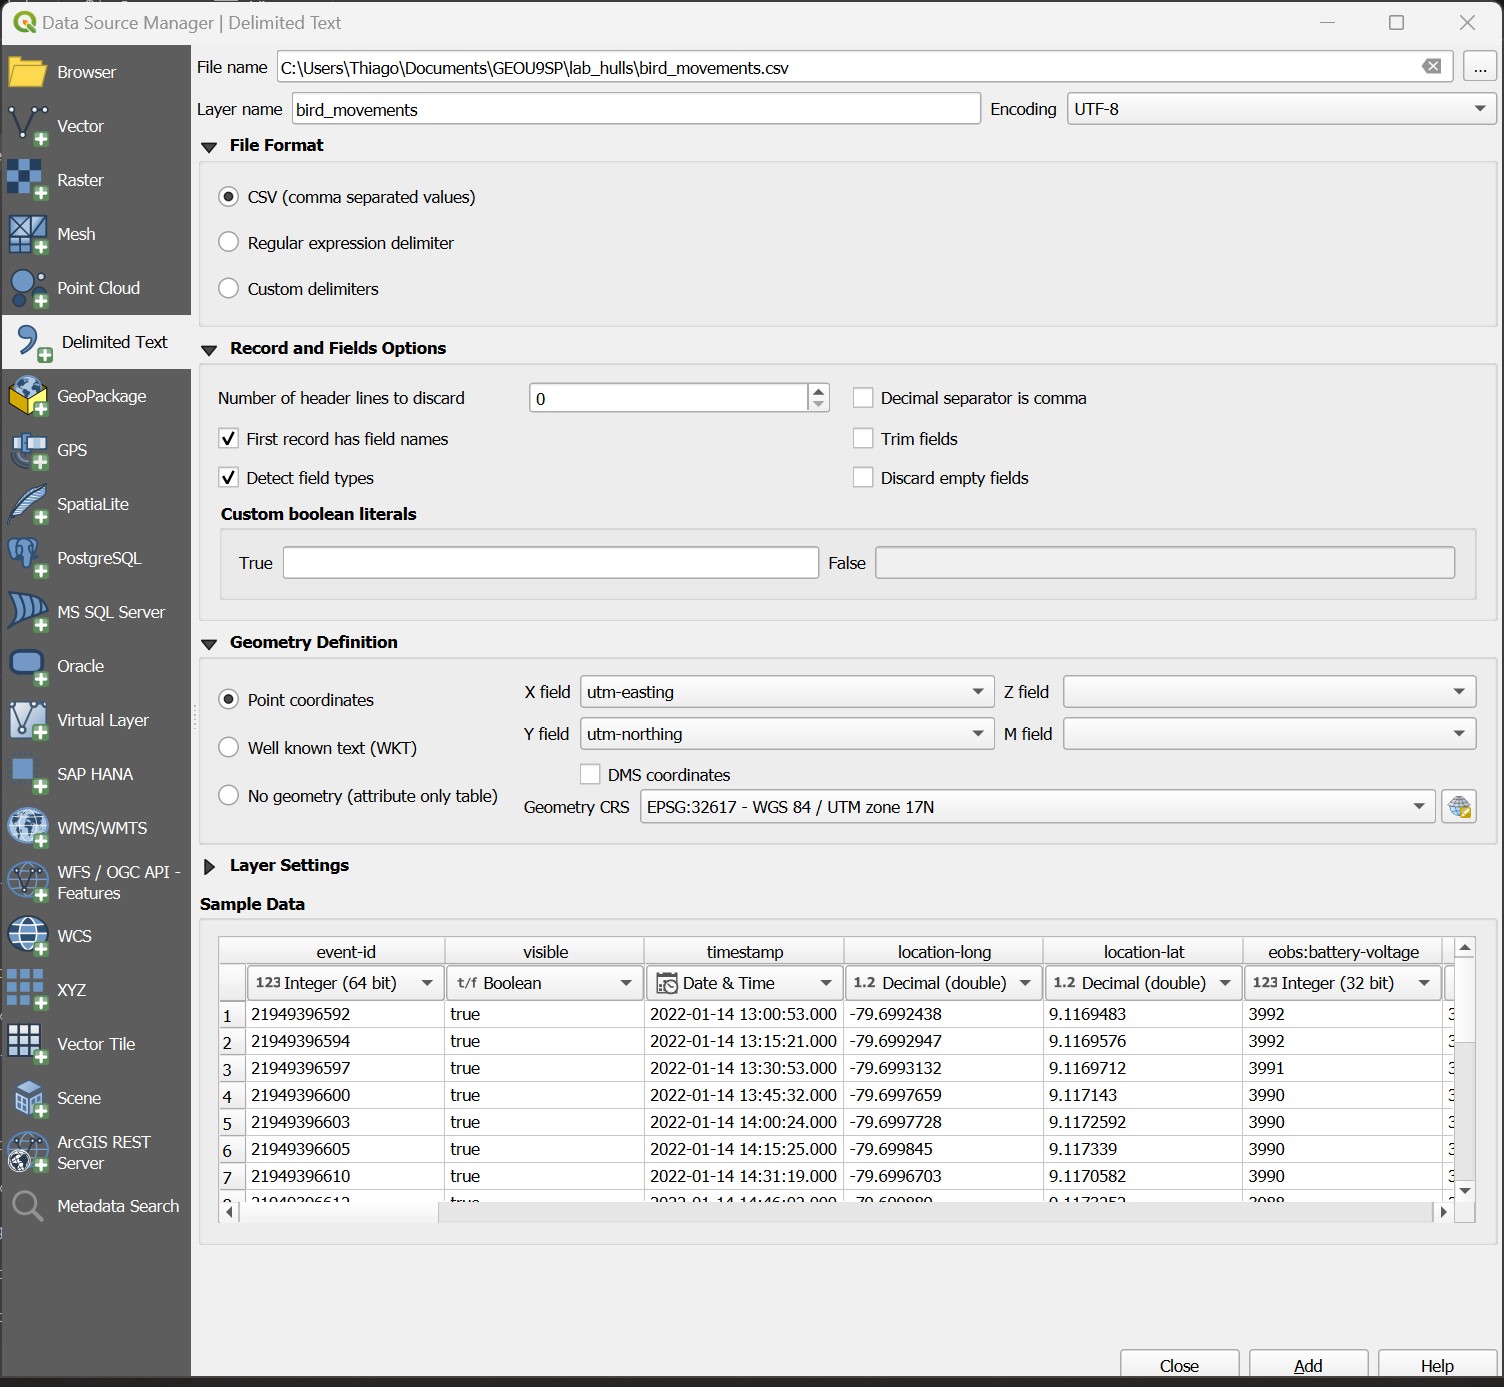Viewport: 1504px width, 1387px height.
Task: Select Regular expression delimiter radio
Action: (x=229, y=242)
